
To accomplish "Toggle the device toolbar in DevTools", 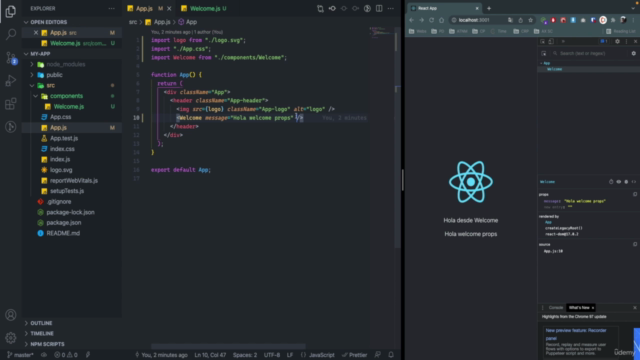I will pyautogui.click(x=551, y=41).
